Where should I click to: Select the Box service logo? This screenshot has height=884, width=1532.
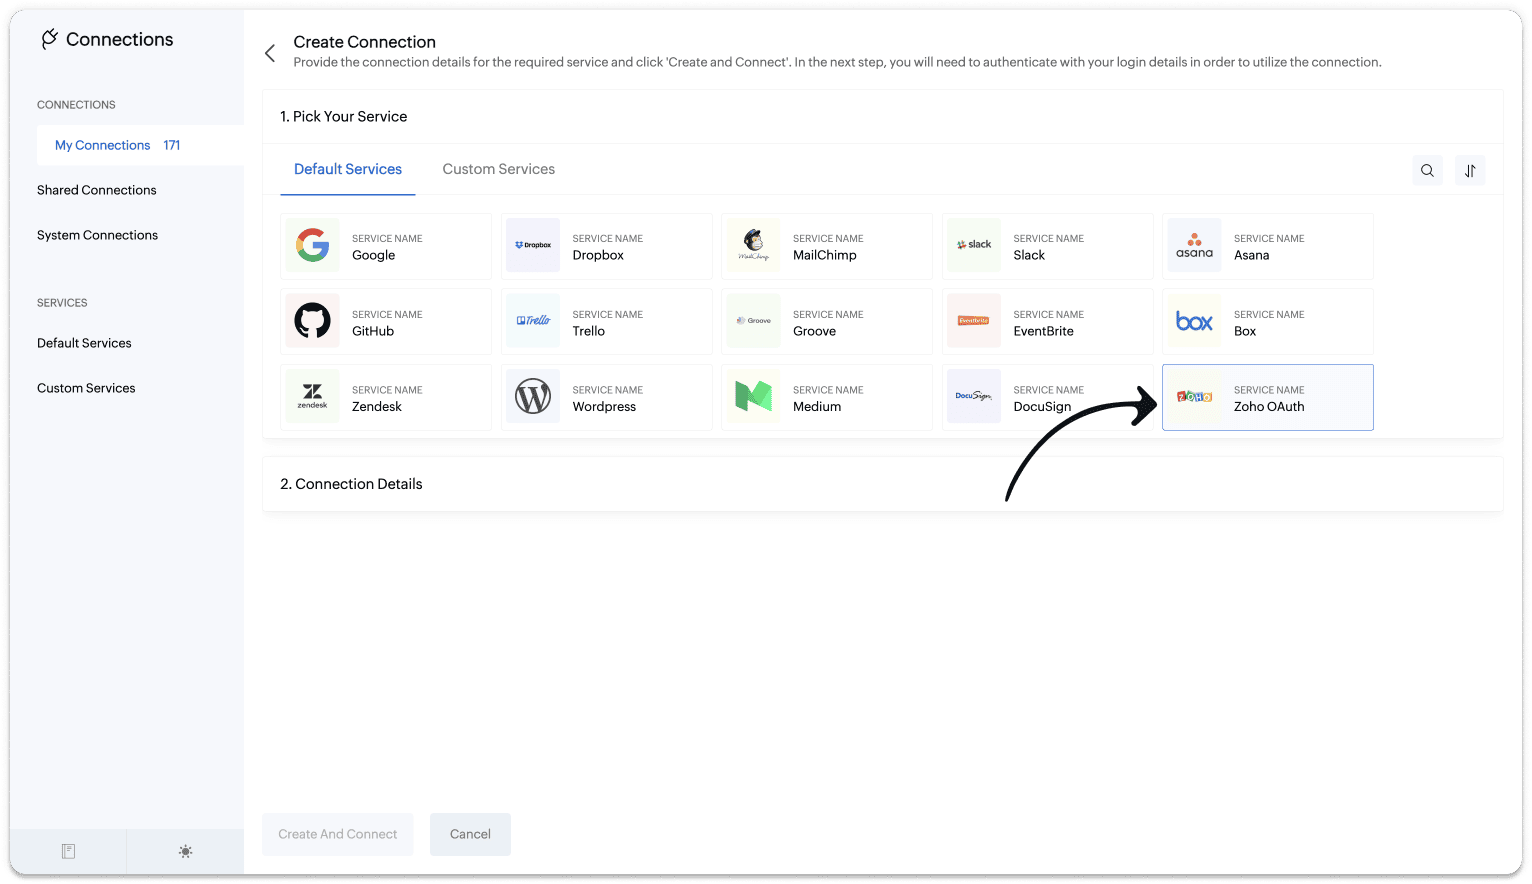coord(1194,321)
